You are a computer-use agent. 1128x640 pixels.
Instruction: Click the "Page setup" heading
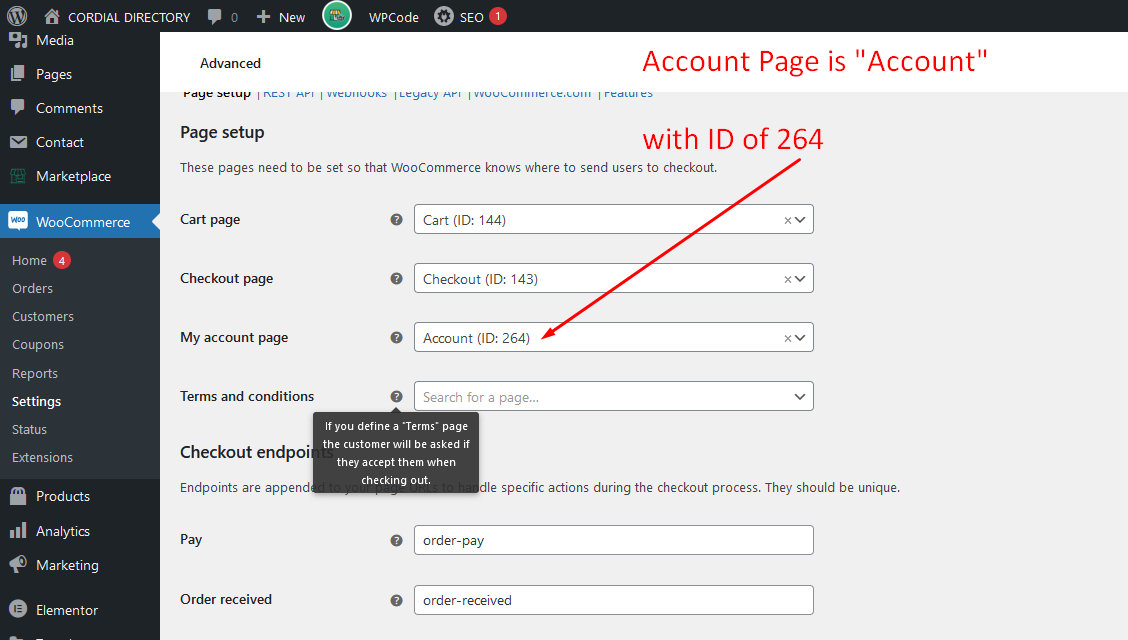pyautogui.click(x=222, y=132)
